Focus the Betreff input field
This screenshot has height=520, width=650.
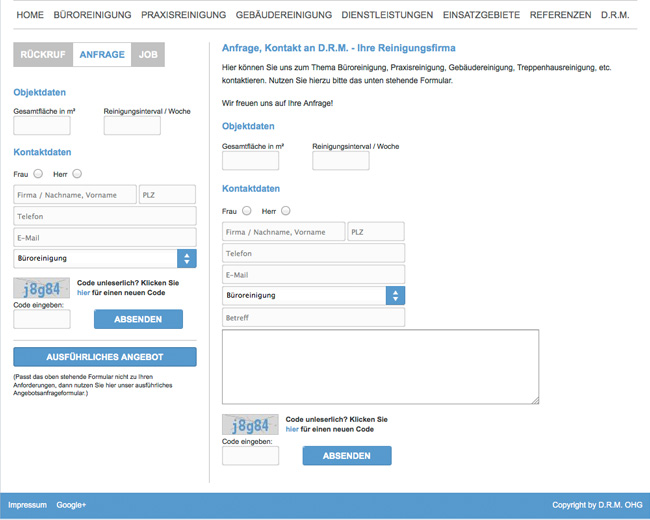tap(313, 317)
